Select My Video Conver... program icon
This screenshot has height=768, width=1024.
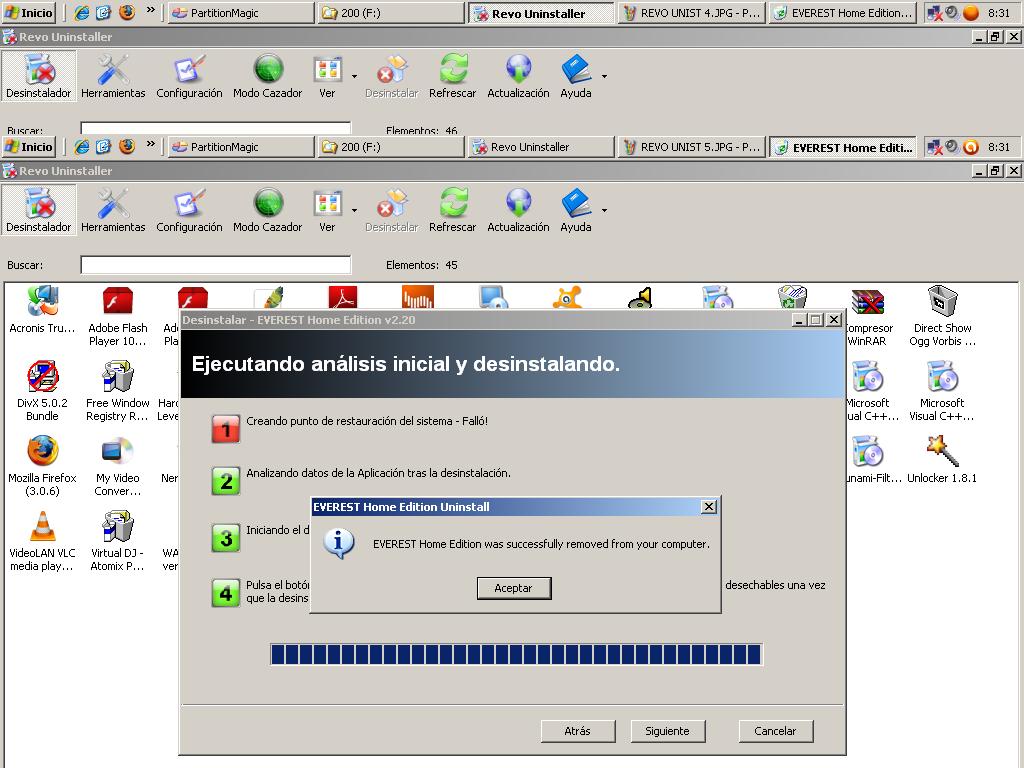click(118, 467)
